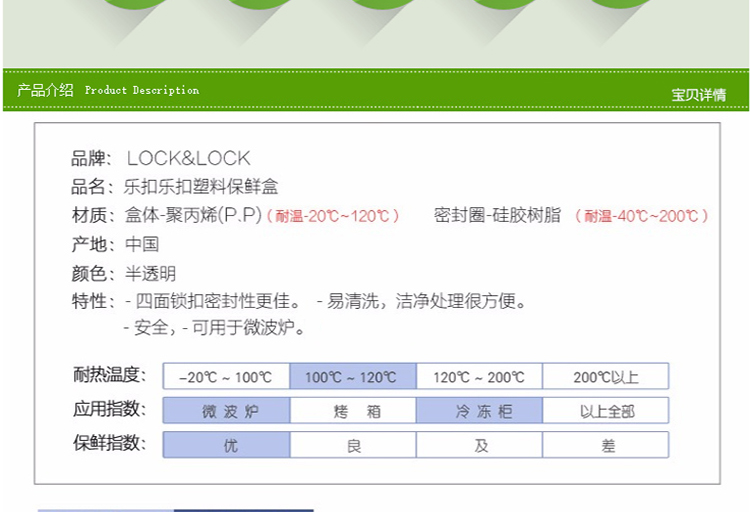Click the red 耐温-20℃~120℃ note
The image size is (750, 512).
tap(333, 216)
